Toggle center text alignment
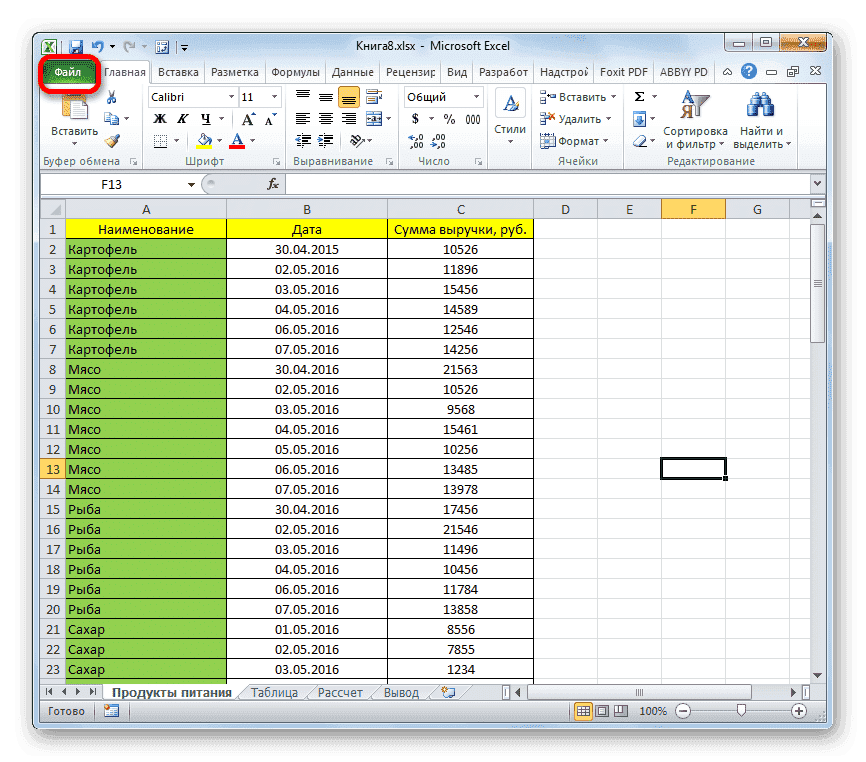Viewport: 866px width, 762px height. click(325, 118)
